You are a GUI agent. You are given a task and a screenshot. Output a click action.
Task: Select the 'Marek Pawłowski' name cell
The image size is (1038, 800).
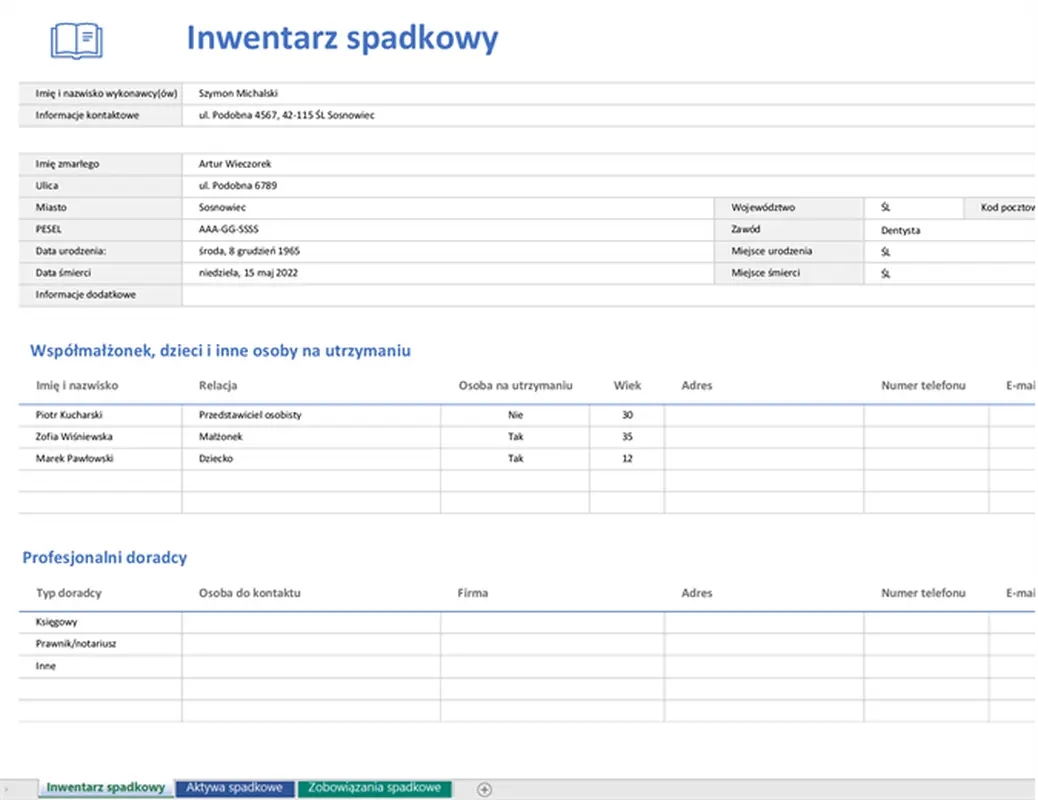100,459
